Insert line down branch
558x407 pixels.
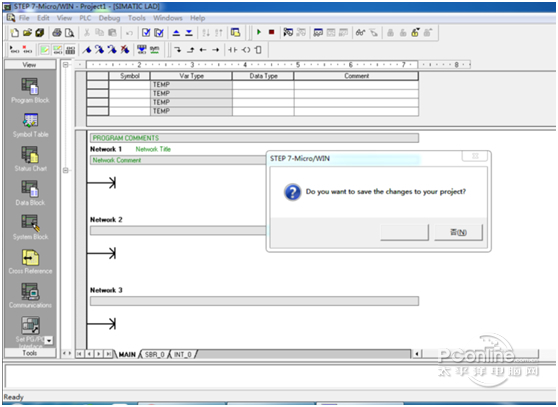[x=177, y=50]
